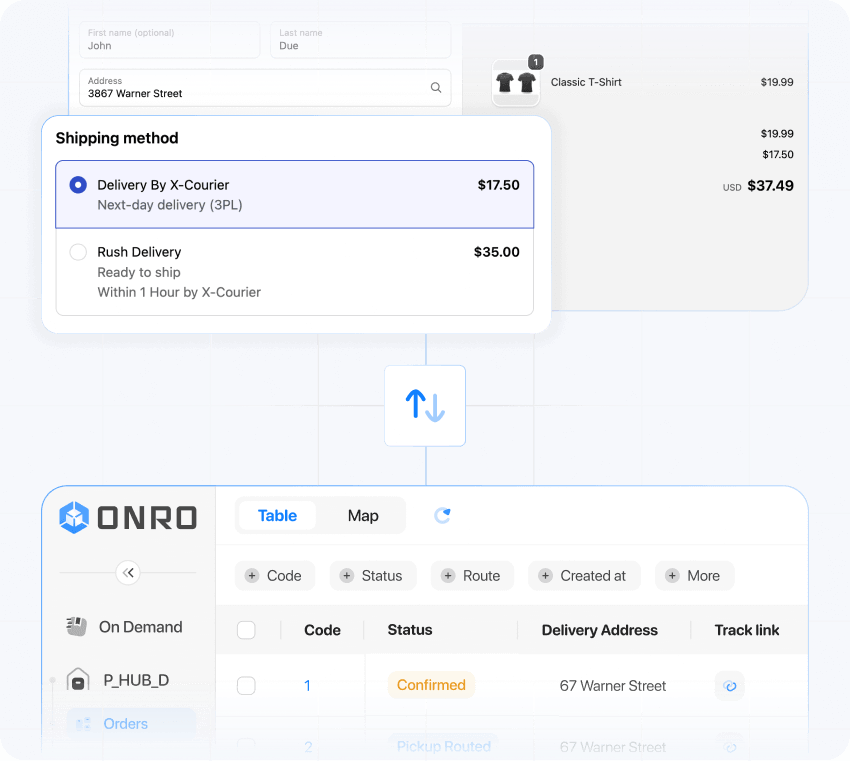Viewport: 850px width, 761px height.
Task: Switch to the Map tab
Action: [x=363, y=515]
